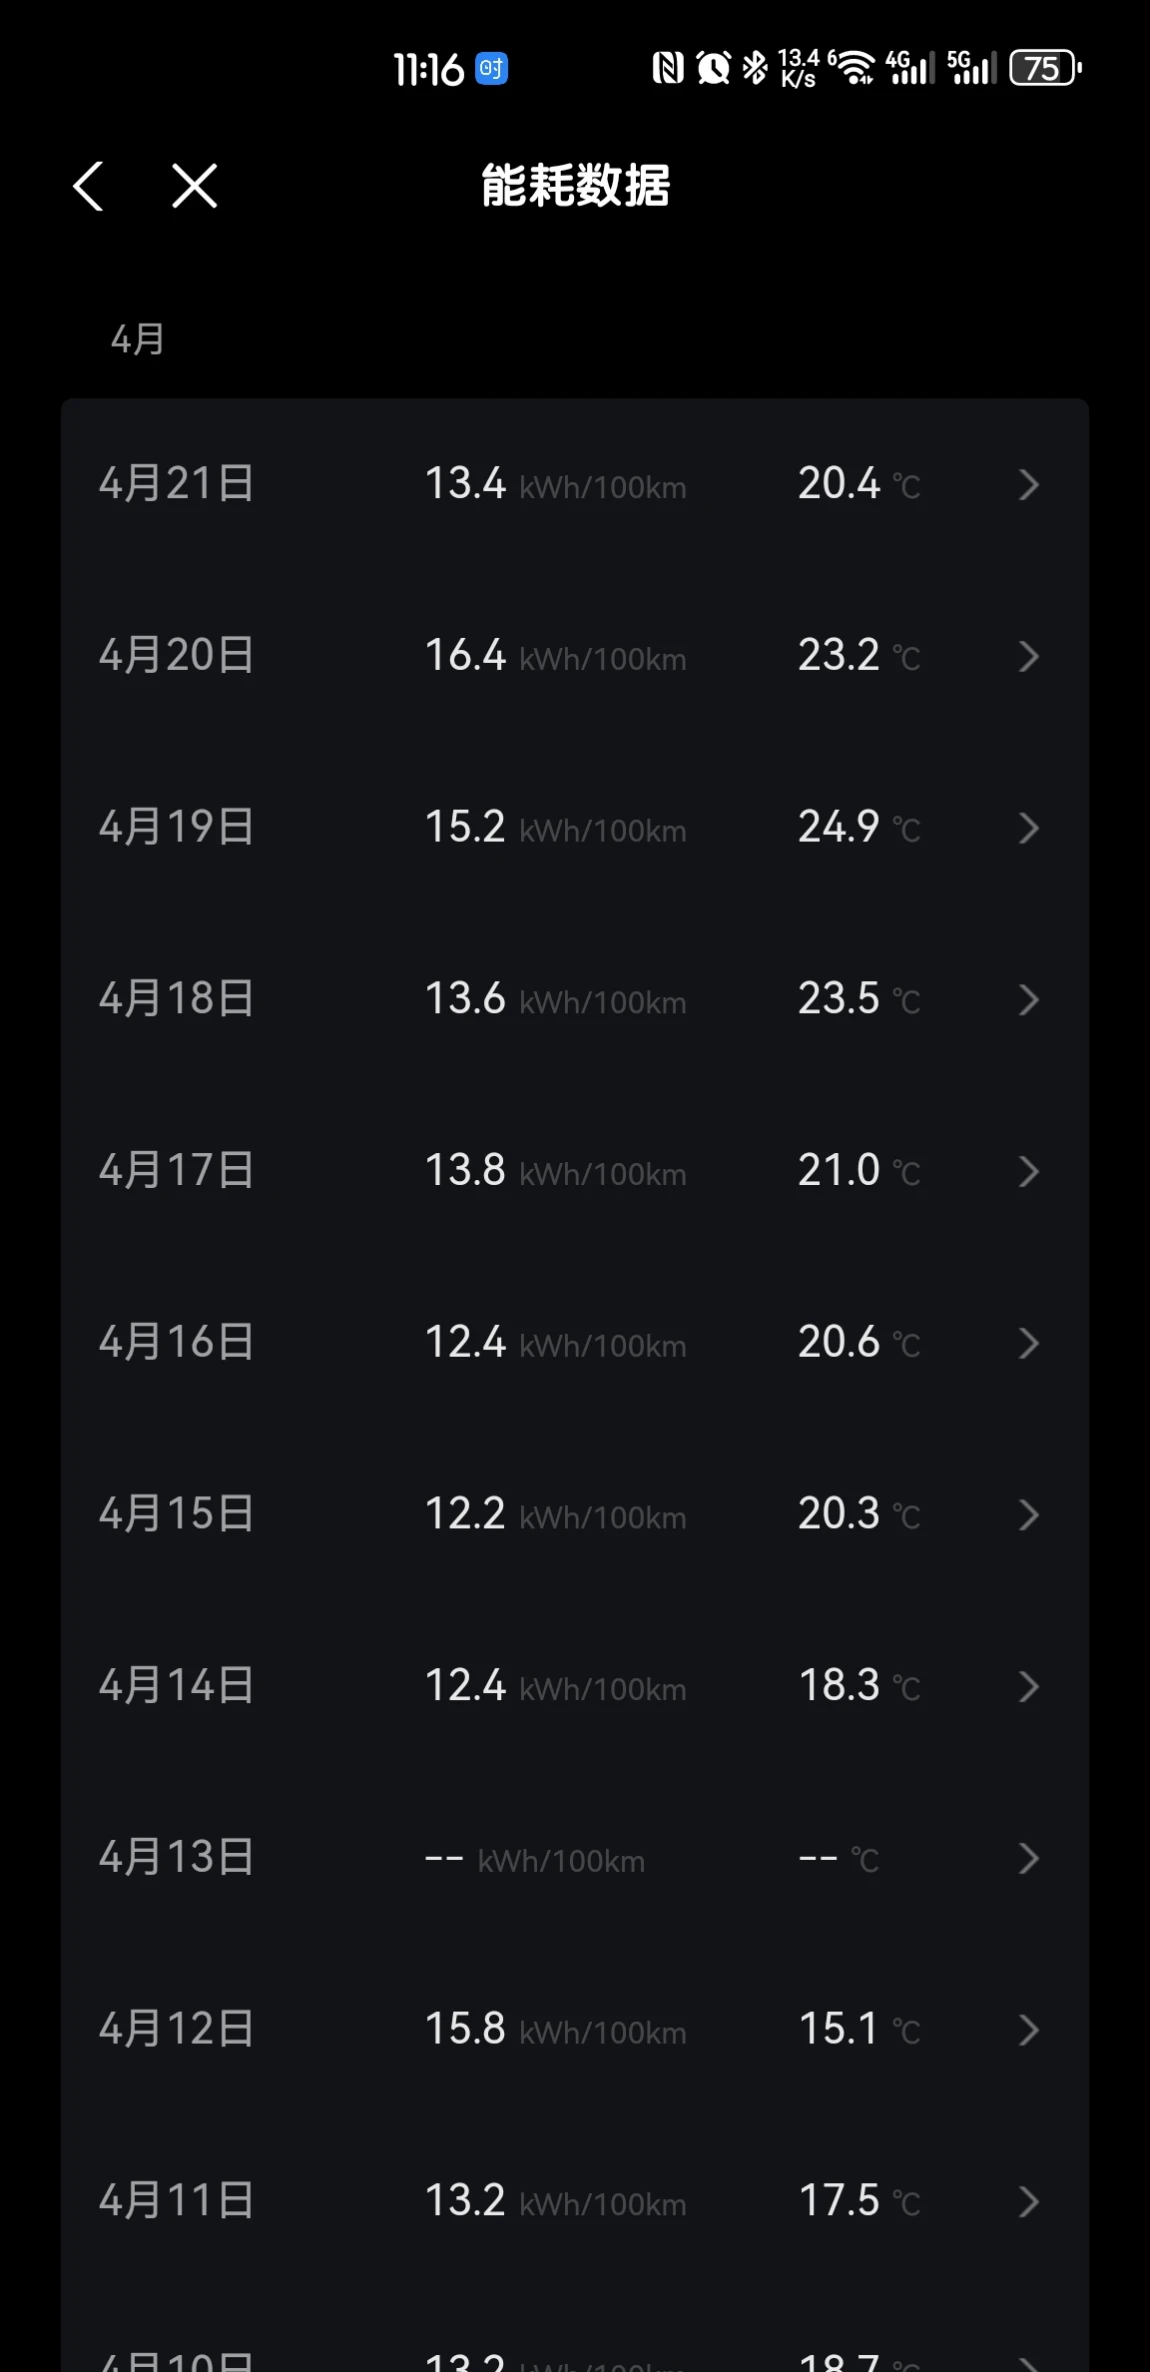This screenshot has height=2372, width=1150.
Task: Tap the 18.3 ℃ temperature value
Action: coord(858,1687)
